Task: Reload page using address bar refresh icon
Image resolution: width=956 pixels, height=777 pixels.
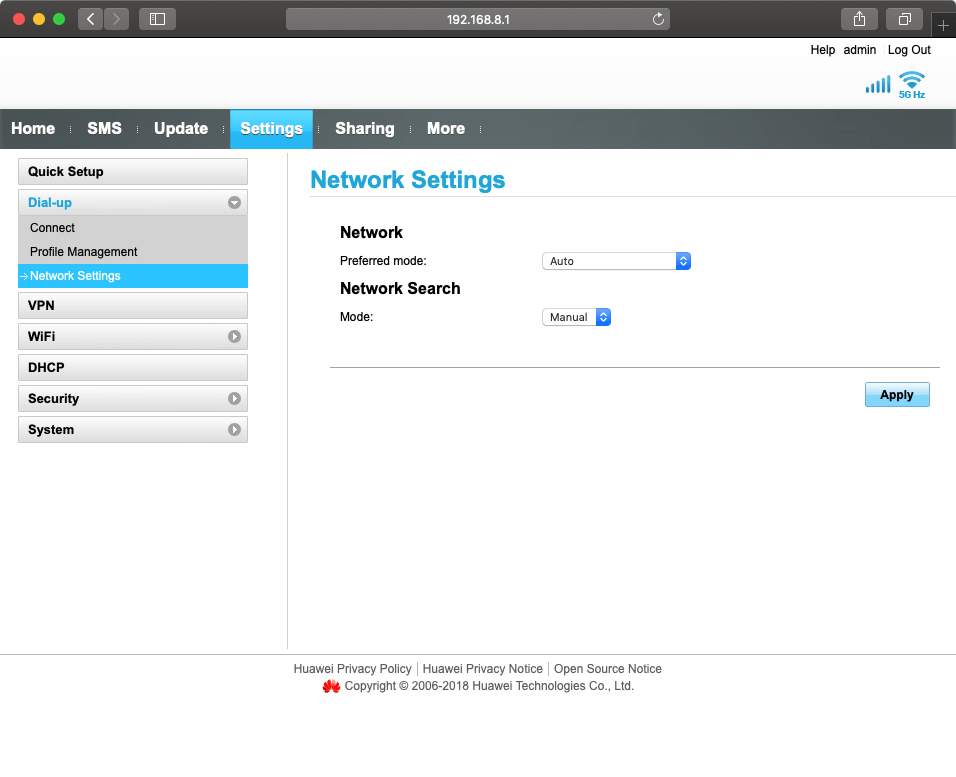Action: [x=658, y=19]
